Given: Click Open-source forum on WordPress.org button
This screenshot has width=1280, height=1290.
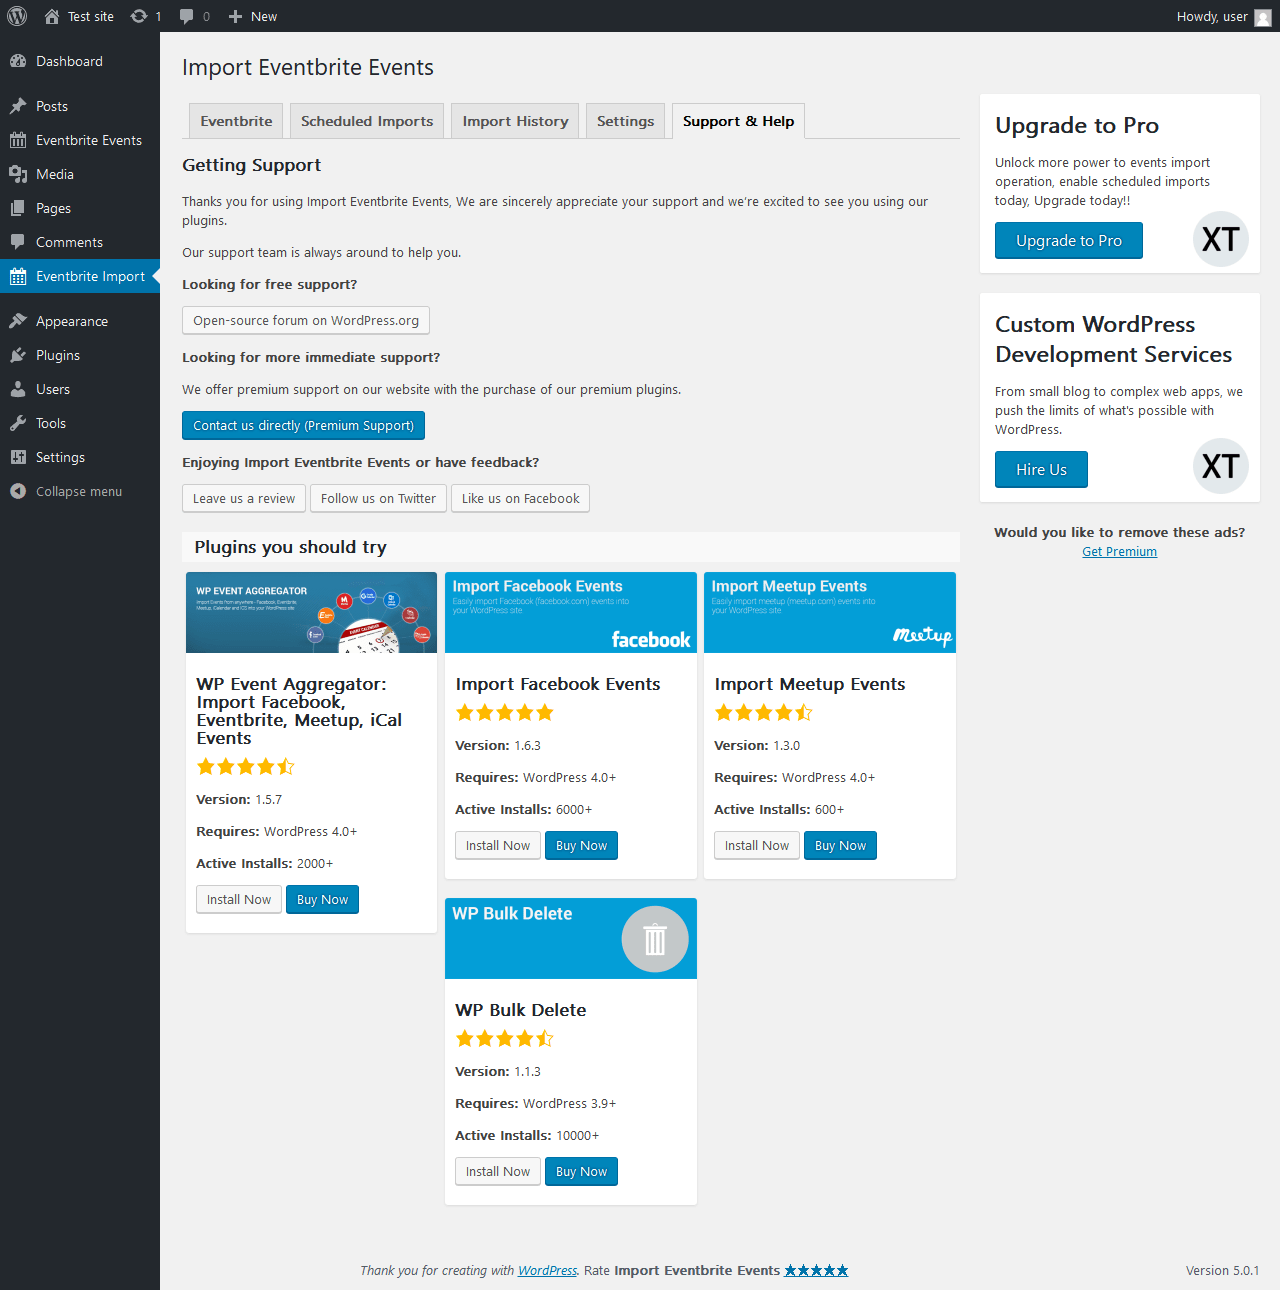Looking at the screenshot, I should click(x=306, y=320).
